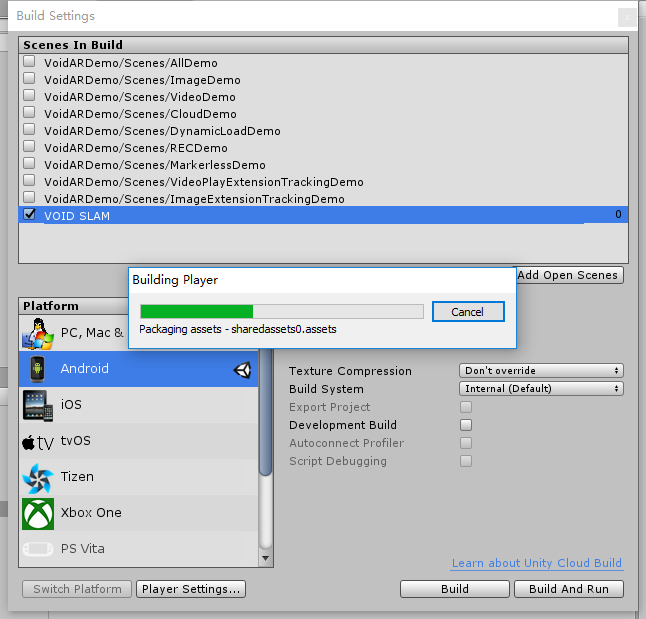Image resolution: width=646 pixels, height=619 pixels.
Task: Click the Build button
Action: (455, 589)
